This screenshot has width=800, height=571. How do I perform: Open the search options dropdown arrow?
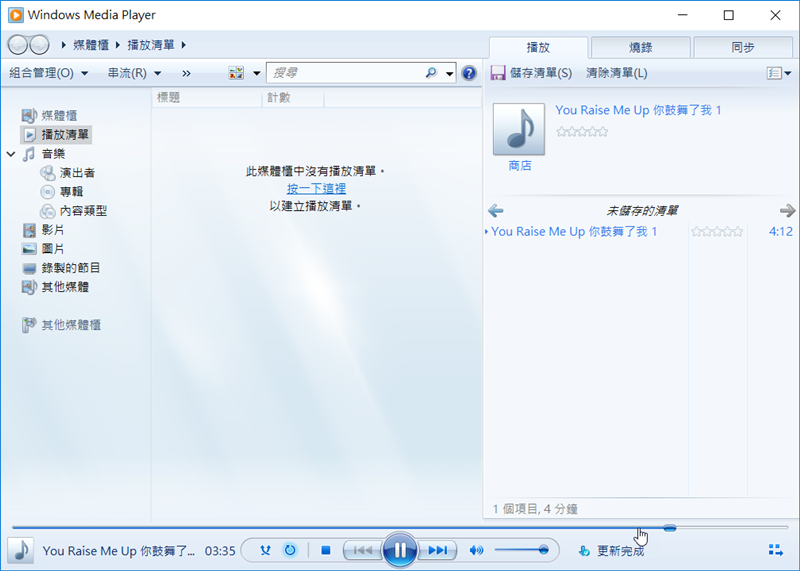(x=449, y=73)
